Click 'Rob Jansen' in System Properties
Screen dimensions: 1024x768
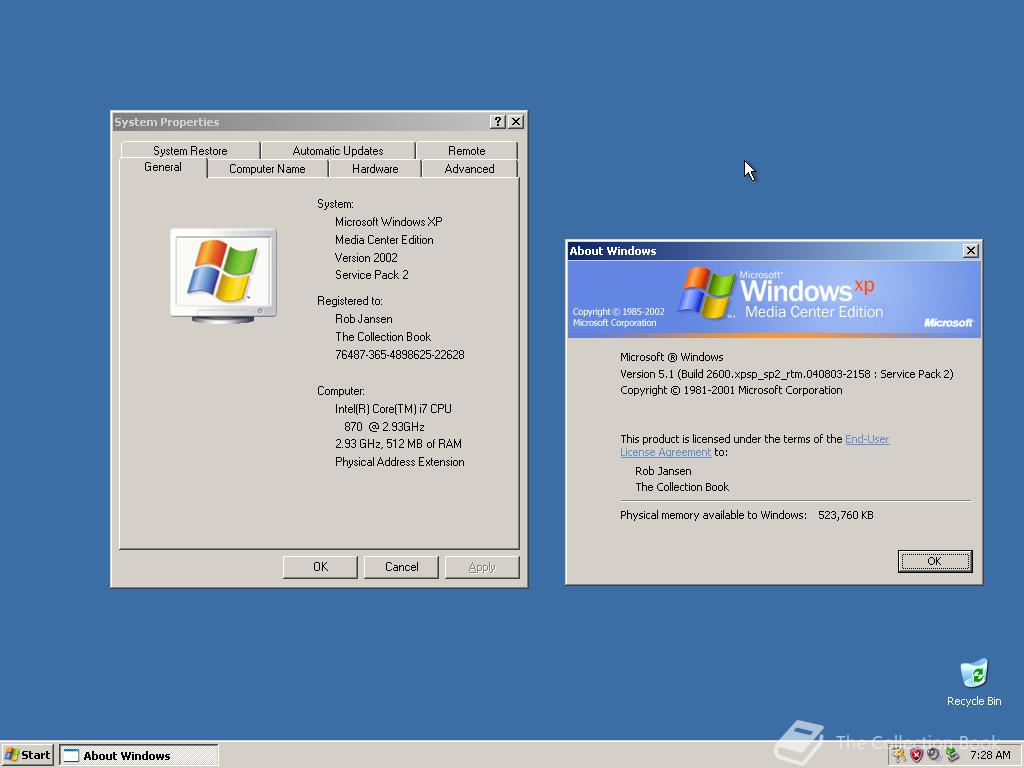pyautogui.click(x=364, y=319)
